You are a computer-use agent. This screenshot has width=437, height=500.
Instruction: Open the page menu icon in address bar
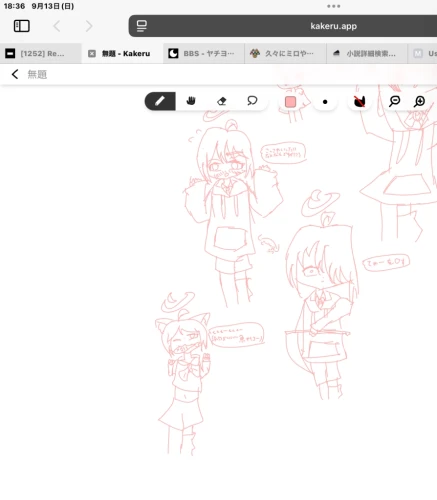[x=142, y=26]
